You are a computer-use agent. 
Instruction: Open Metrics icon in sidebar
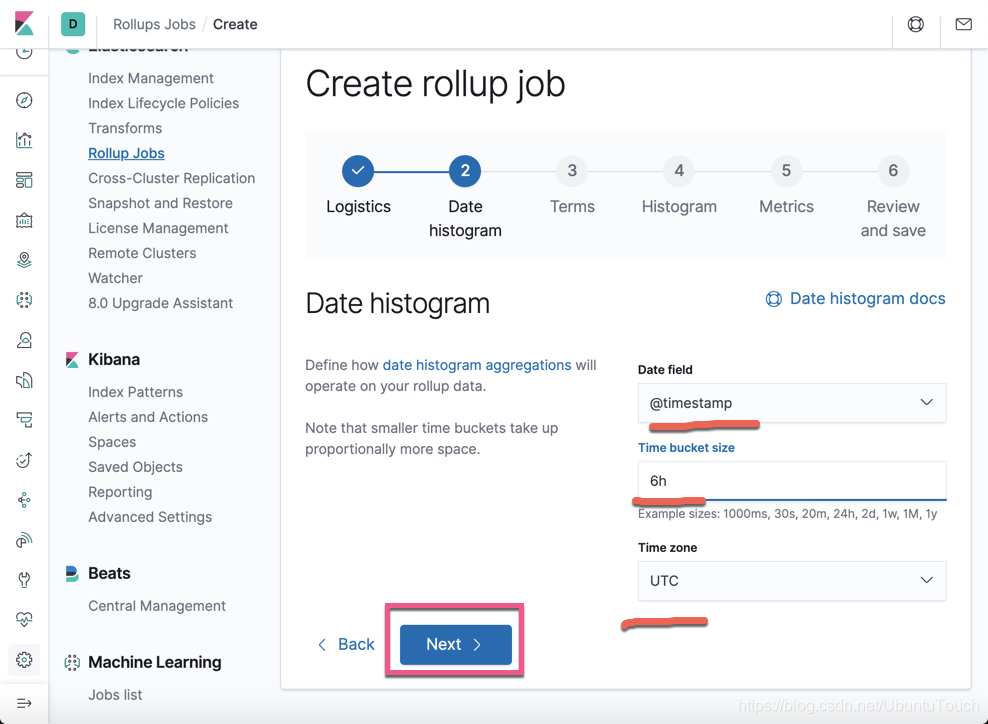tap(24, 340)
